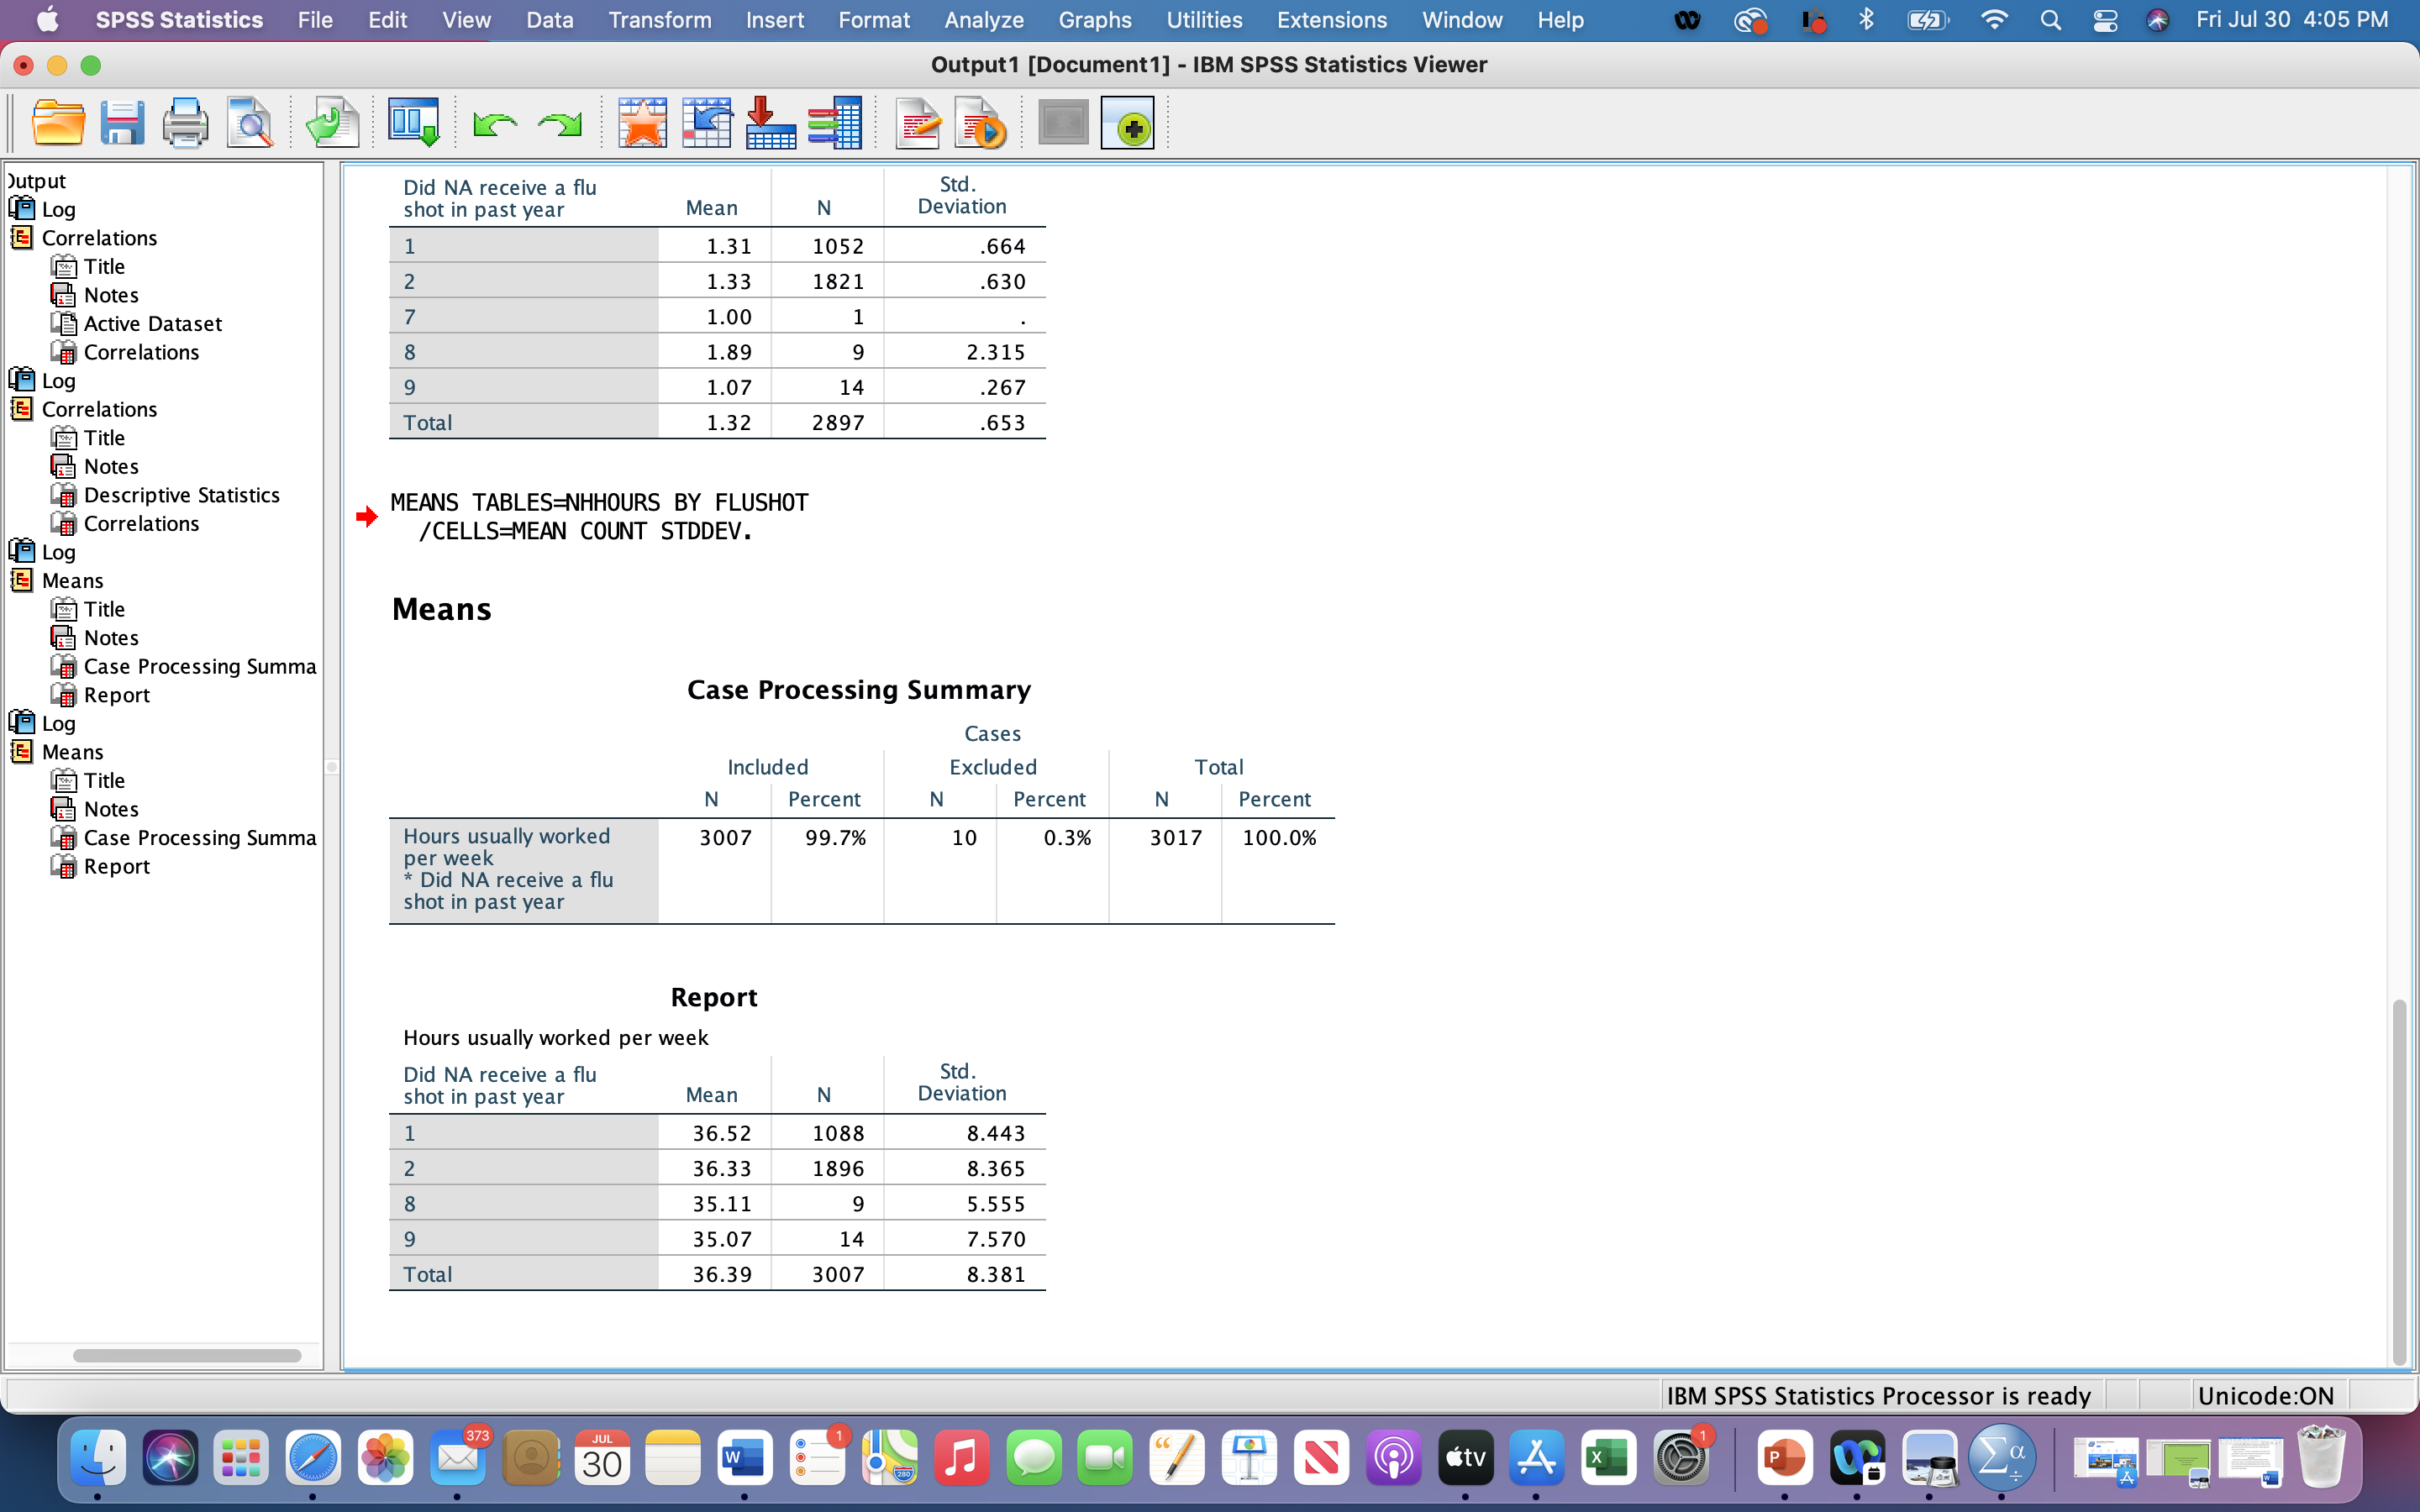2420x1512 pixels.
Task: Select the Case Processing Summary outline item
Action: pyautogui.click(x=199, y=666)
